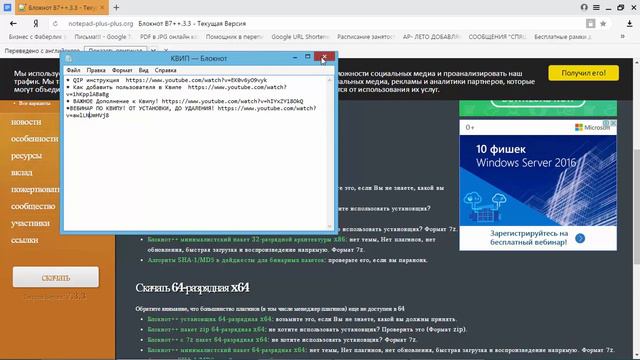
Task: Open the новости sidebar link
Action: point(26,122)
